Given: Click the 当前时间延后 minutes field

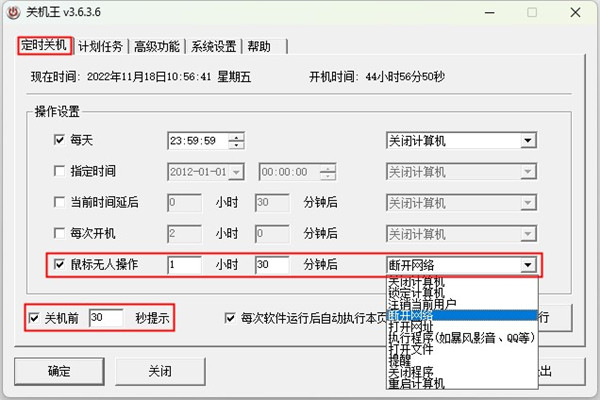Looking at the screenshot, I should point(272,202).
